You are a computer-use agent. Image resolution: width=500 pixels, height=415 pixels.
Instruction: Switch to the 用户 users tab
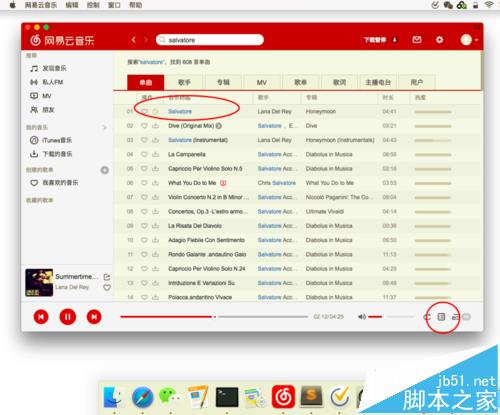[x=417, y=82]
